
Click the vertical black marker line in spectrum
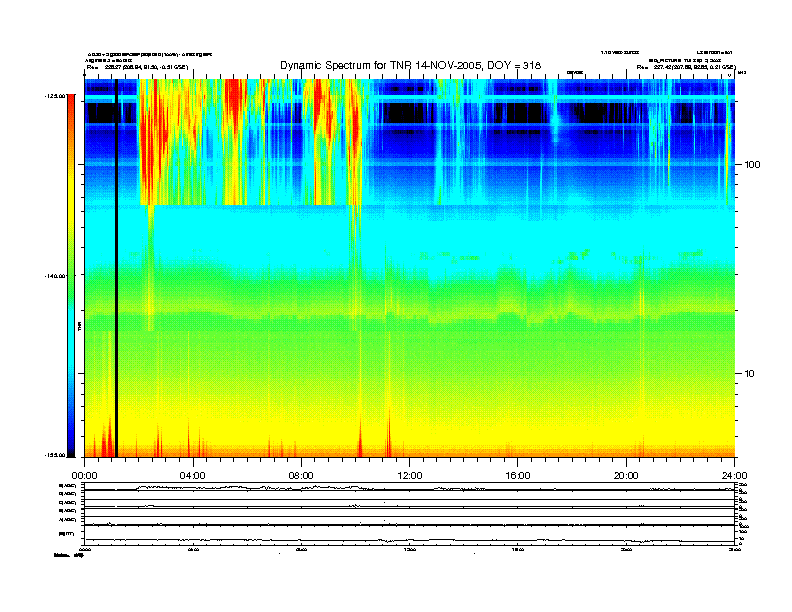116,268
